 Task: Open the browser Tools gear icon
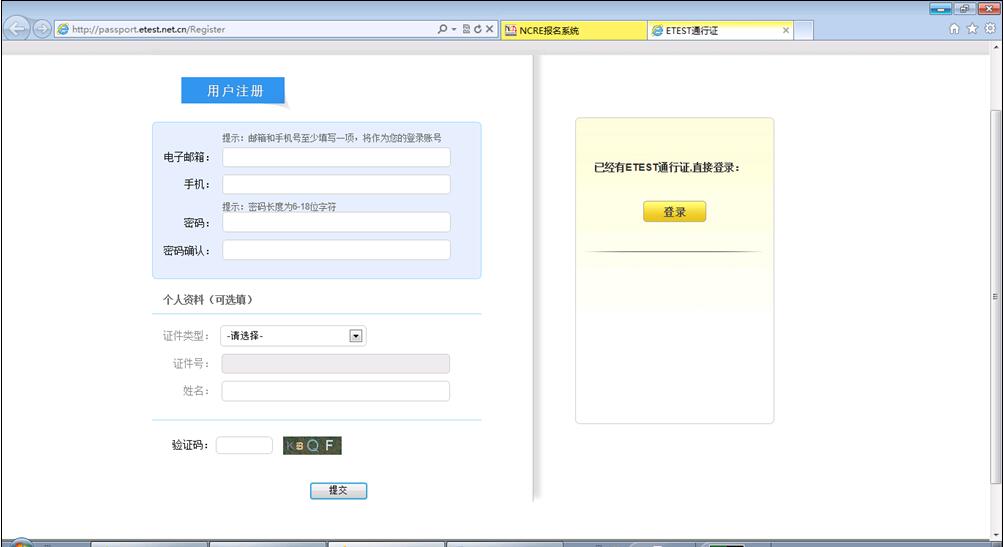pyautogui.click(x=990, y=30)
